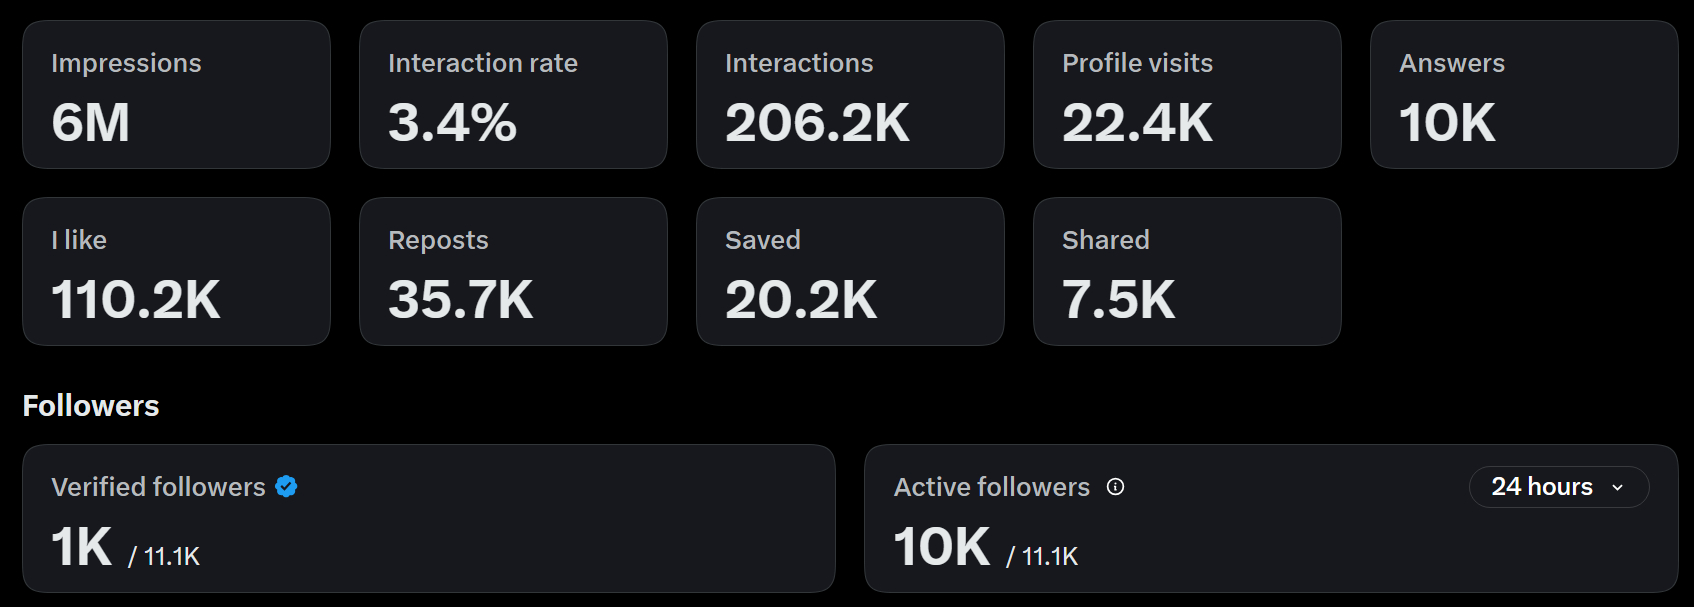This screenshot has width=1694, height=607.
Task: Select the I like 110.2K card
Action: click(176, 272)
